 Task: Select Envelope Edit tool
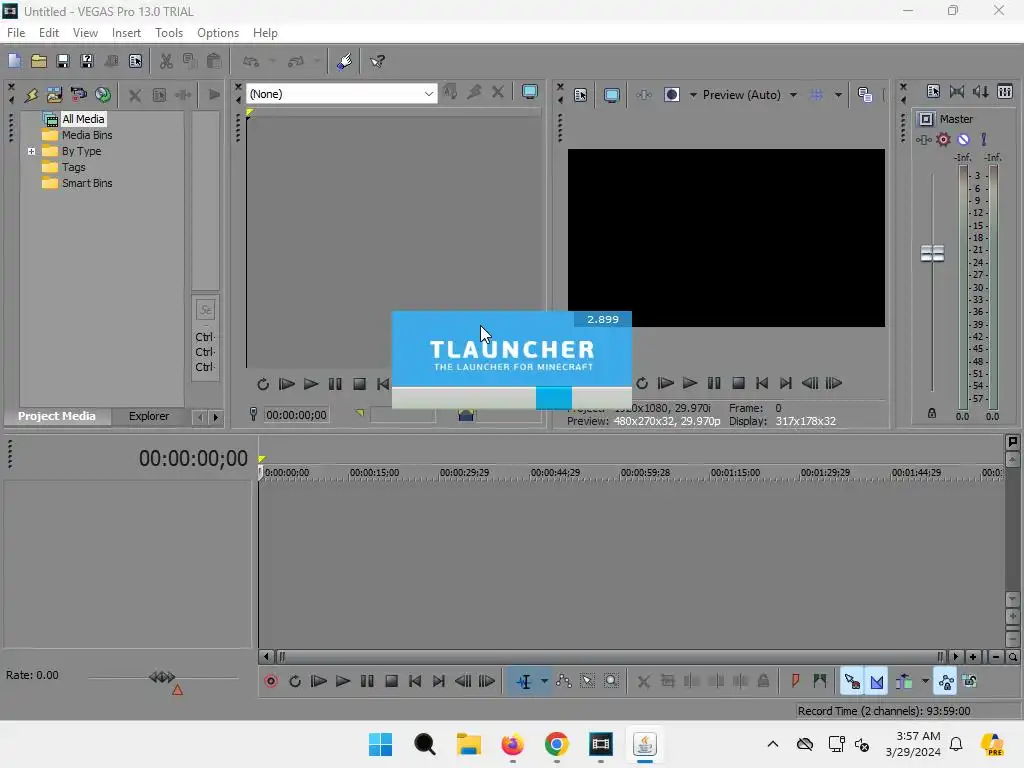click(564, 681)
